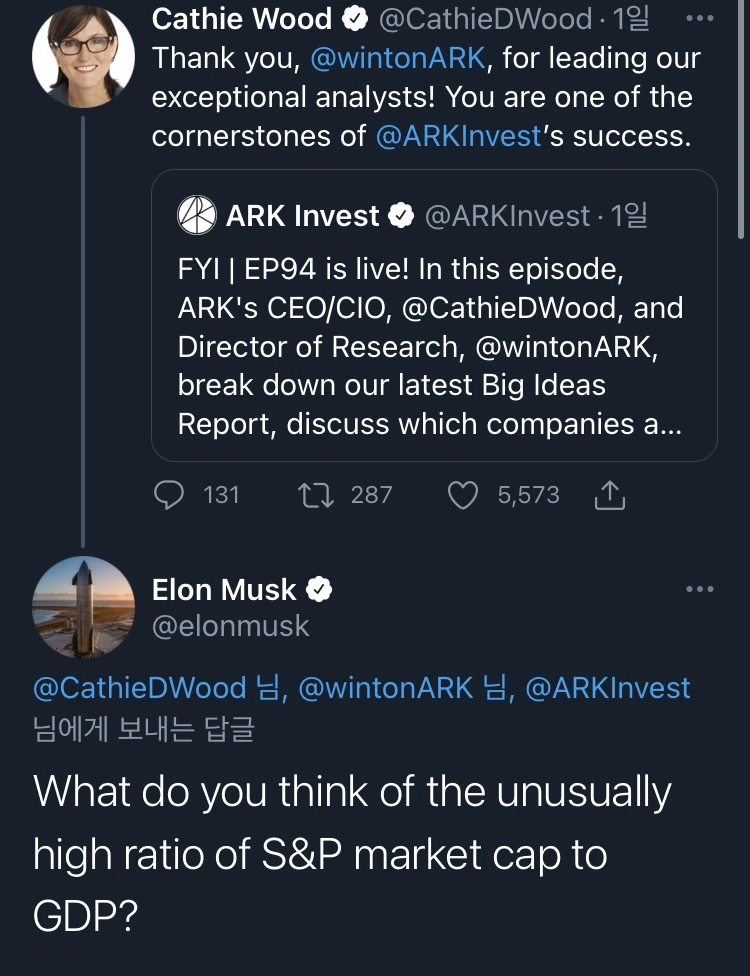
Task: Click Elon Musk's verified checkmark badge
Action: coord(318,590)
